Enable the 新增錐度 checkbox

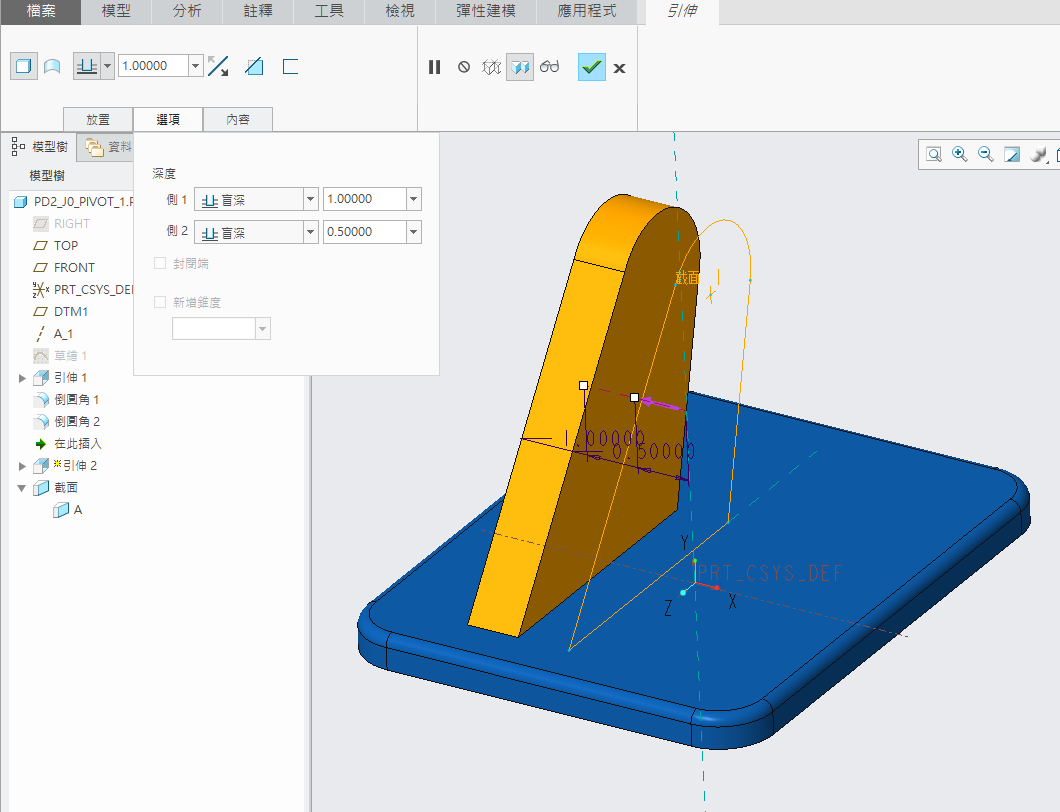160,302
